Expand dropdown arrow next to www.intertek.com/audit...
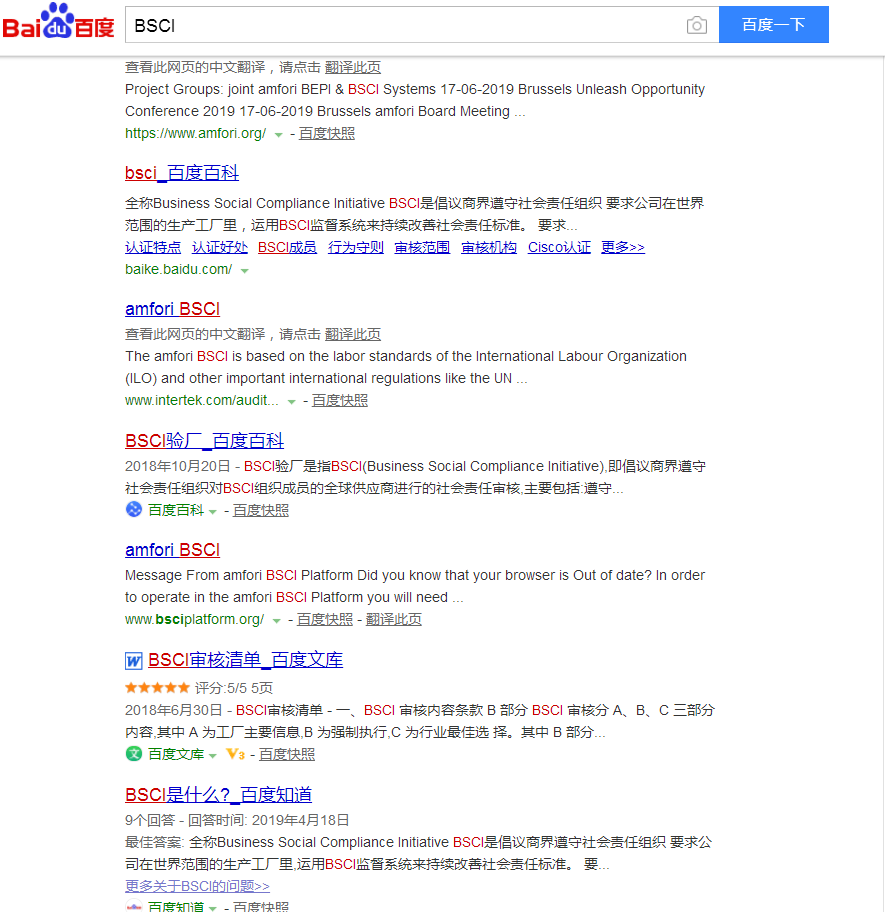Viewport: 885px width, 912px height. click(x=292, y=402)
